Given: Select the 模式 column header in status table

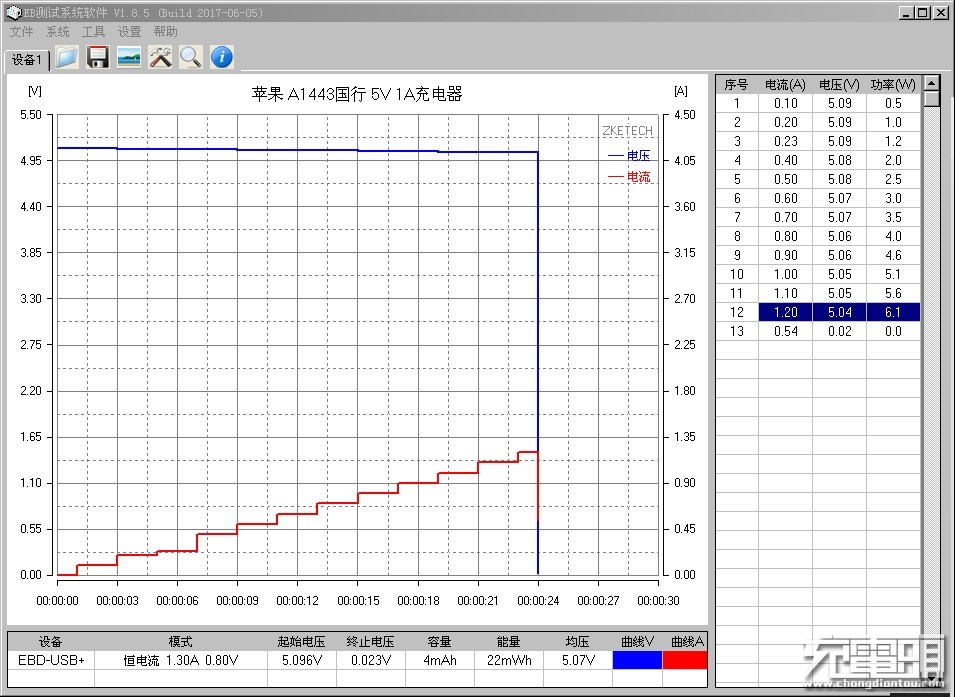Looking at the screenshot, I should click(x=181, y=642).
